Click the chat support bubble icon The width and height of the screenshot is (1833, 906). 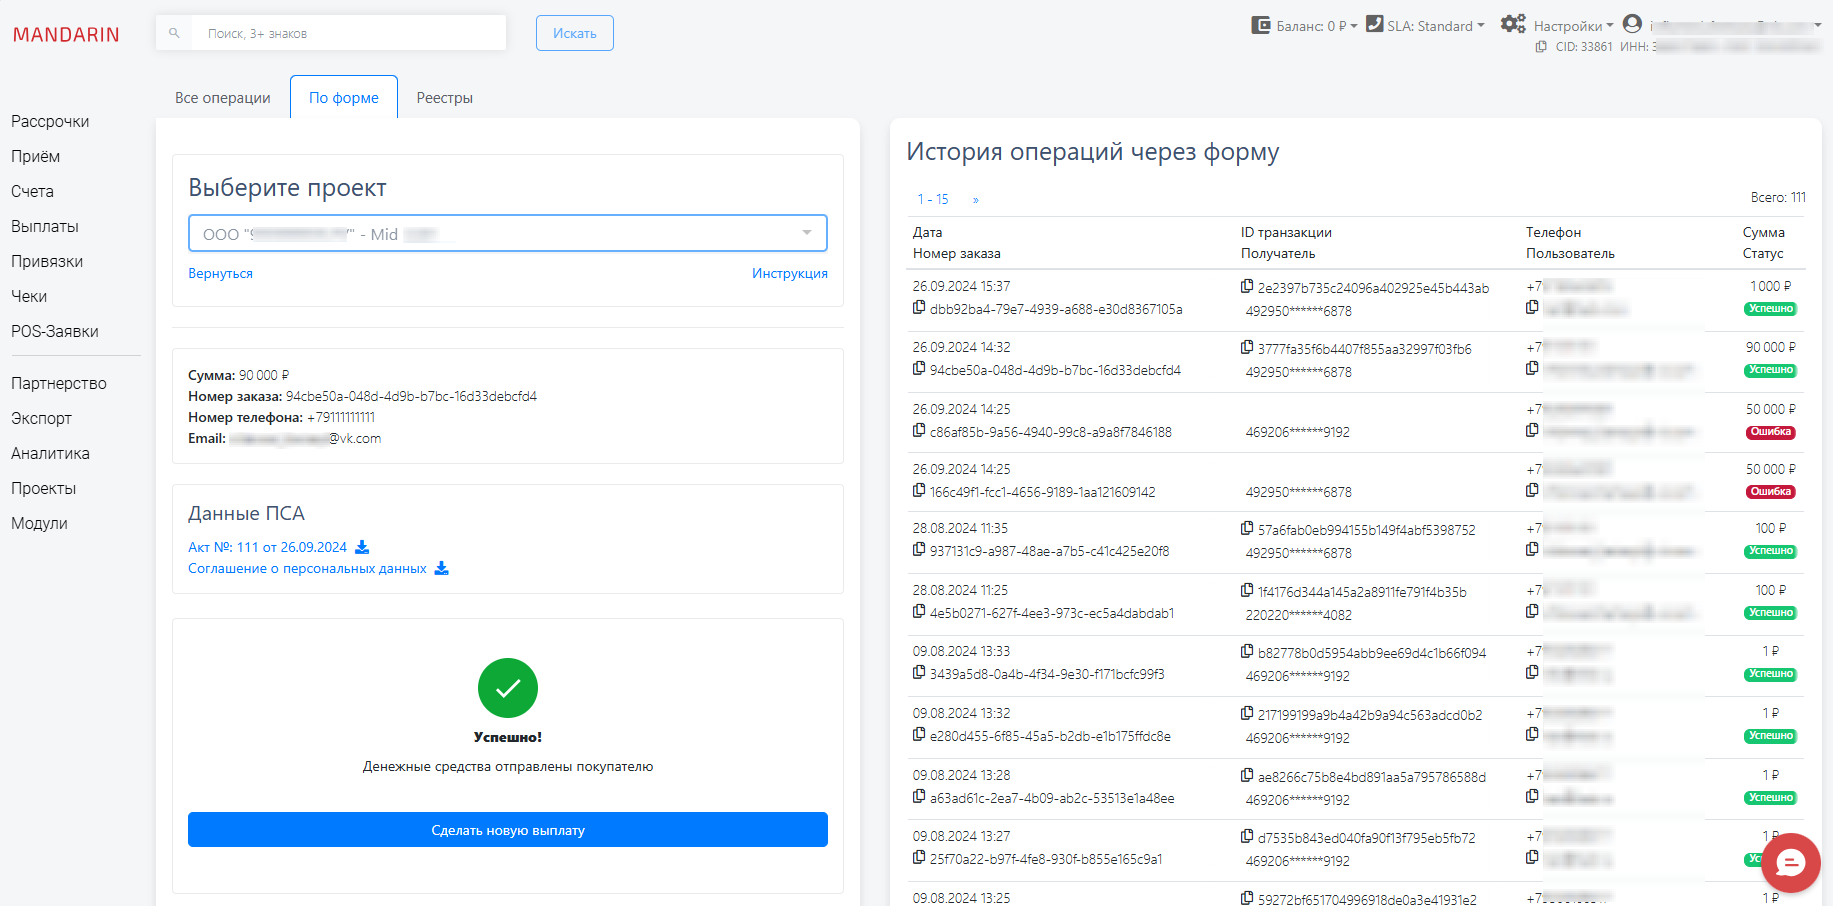coord(1790,863)
